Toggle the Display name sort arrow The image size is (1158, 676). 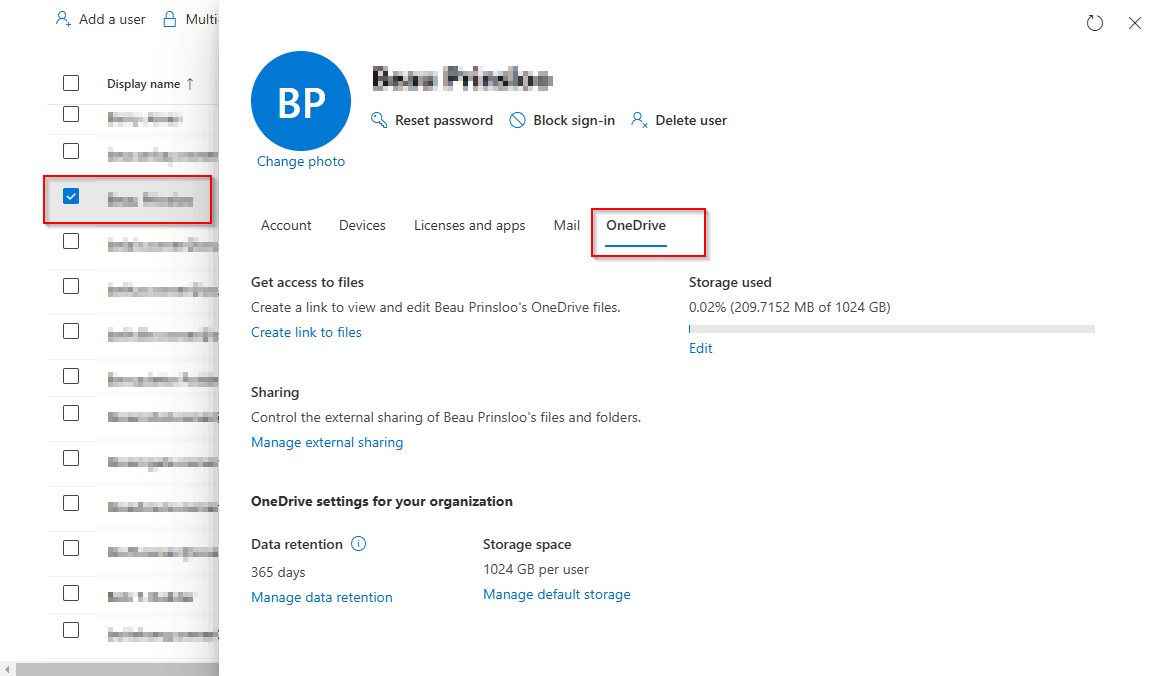(x=192, y=84)
